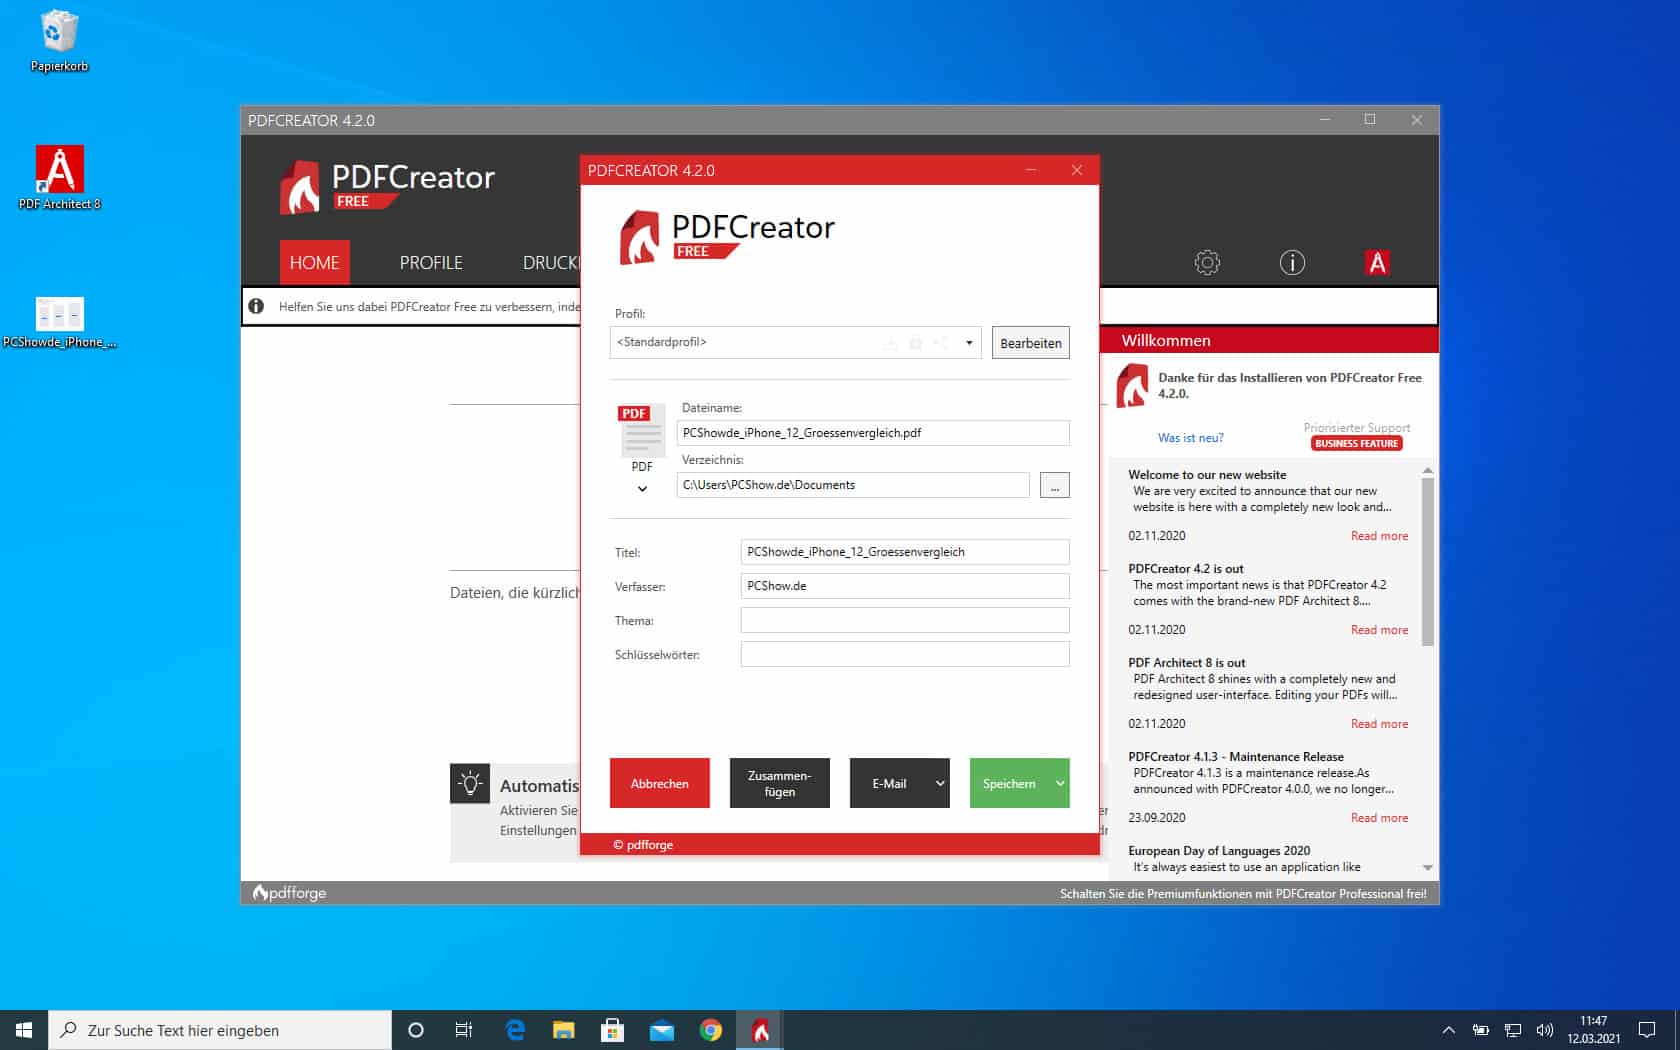The image size is (1680, 1050).
Task: Open 'Was ist neu?' link
Action: [1190, 438]
